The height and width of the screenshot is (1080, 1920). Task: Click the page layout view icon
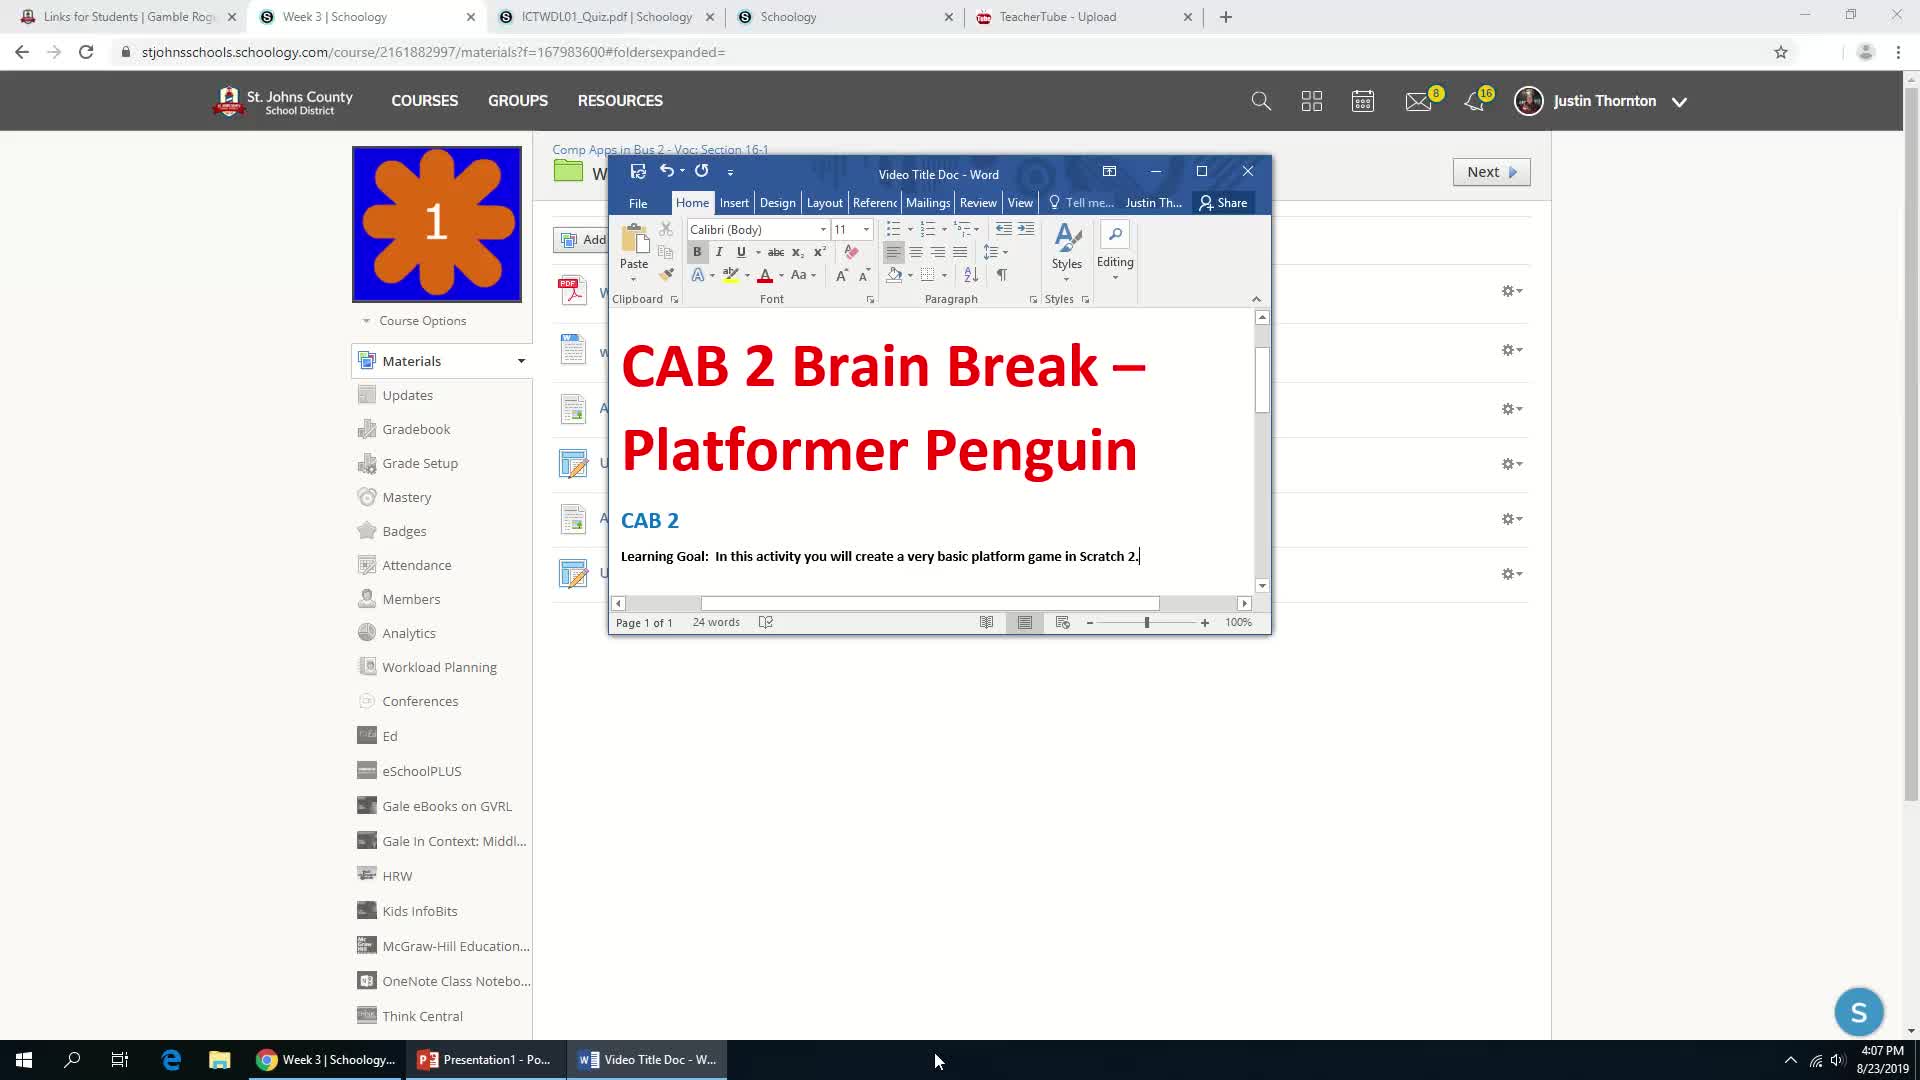click(x=1026, y=621)
